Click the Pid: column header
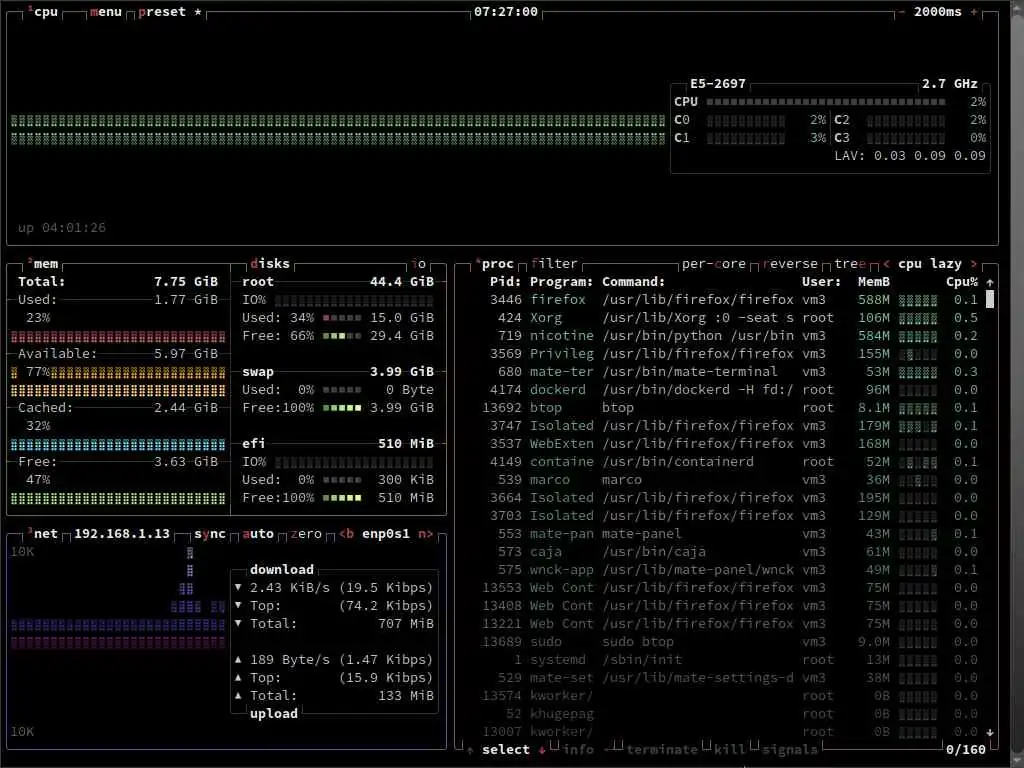 [x=505, y=281]
